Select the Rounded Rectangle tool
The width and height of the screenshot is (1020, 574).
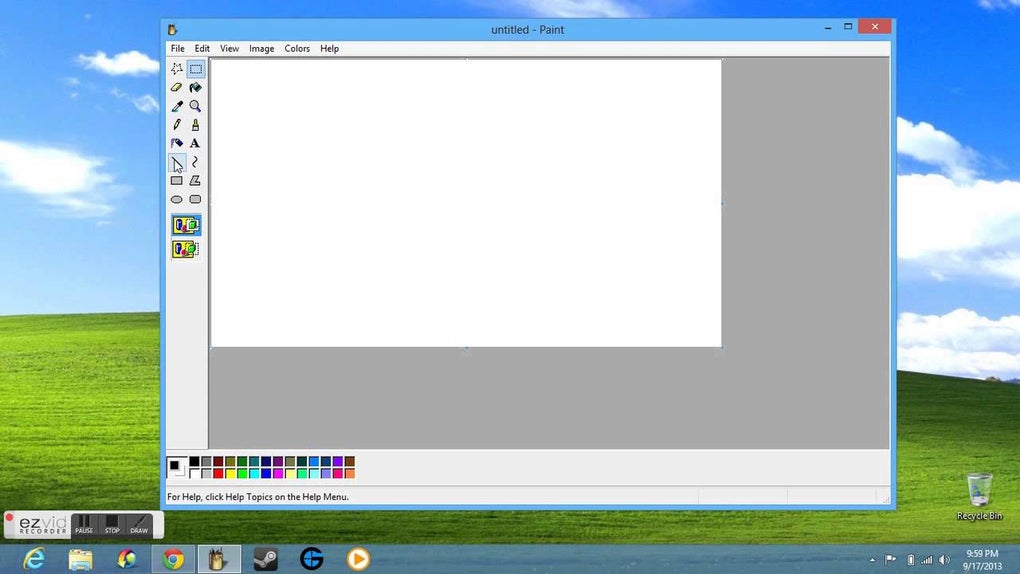(x=195, y=199)
